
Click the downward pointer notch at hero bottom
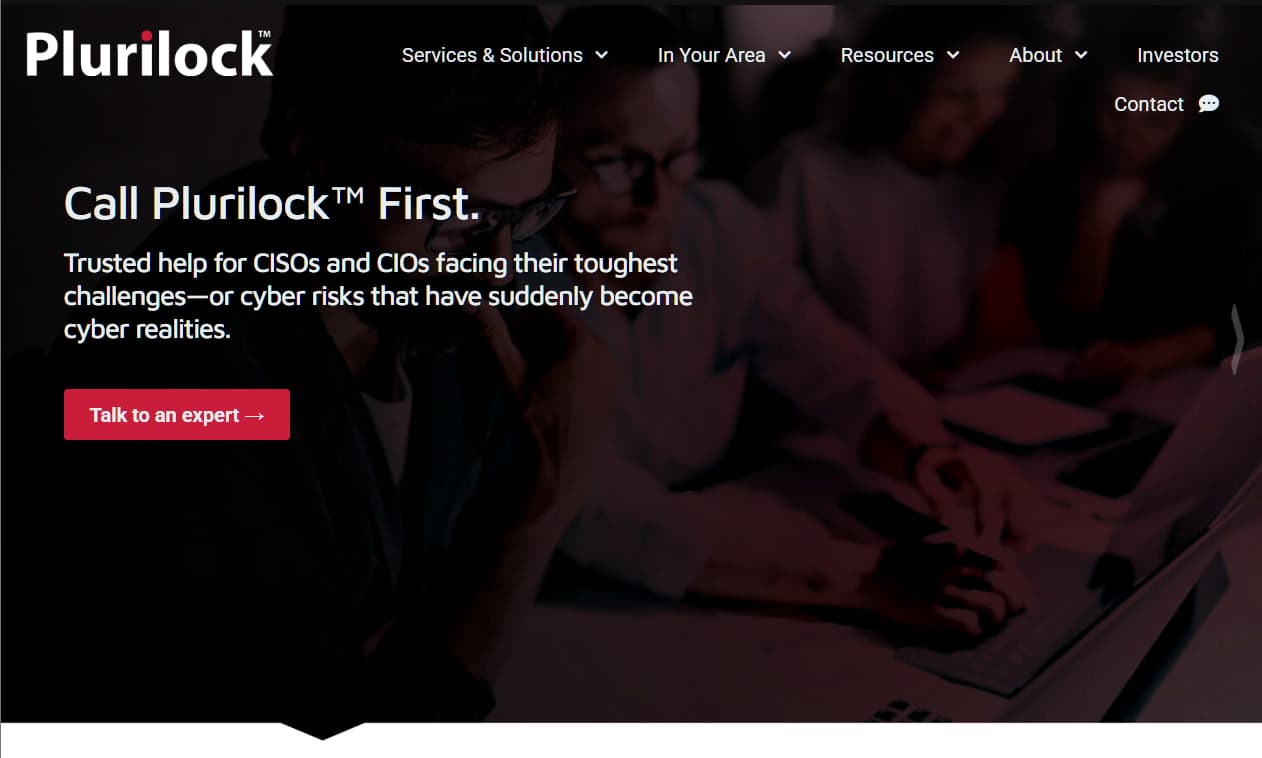tap(322, 730)
